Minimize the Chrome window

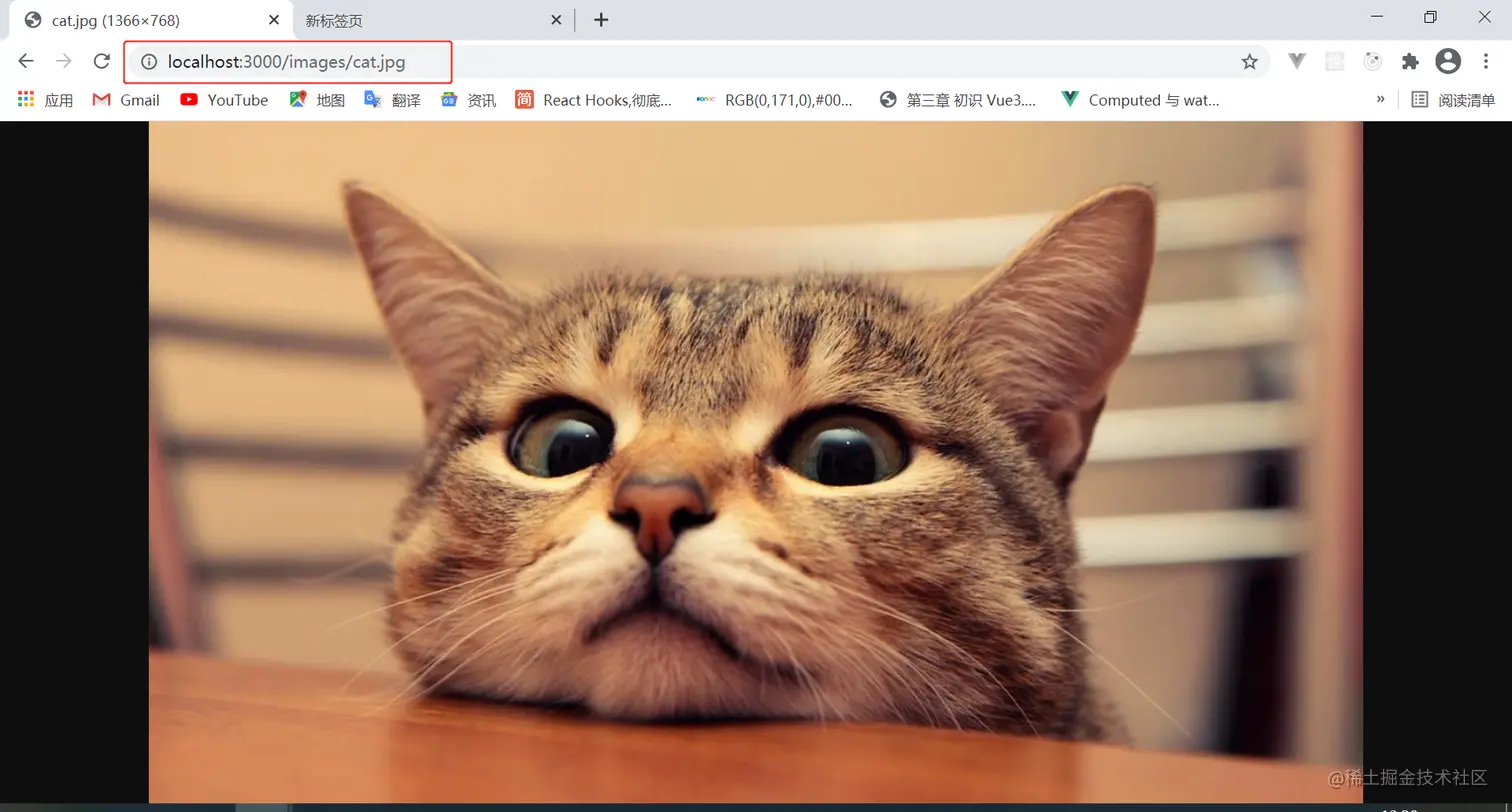tap(1377, 17)
